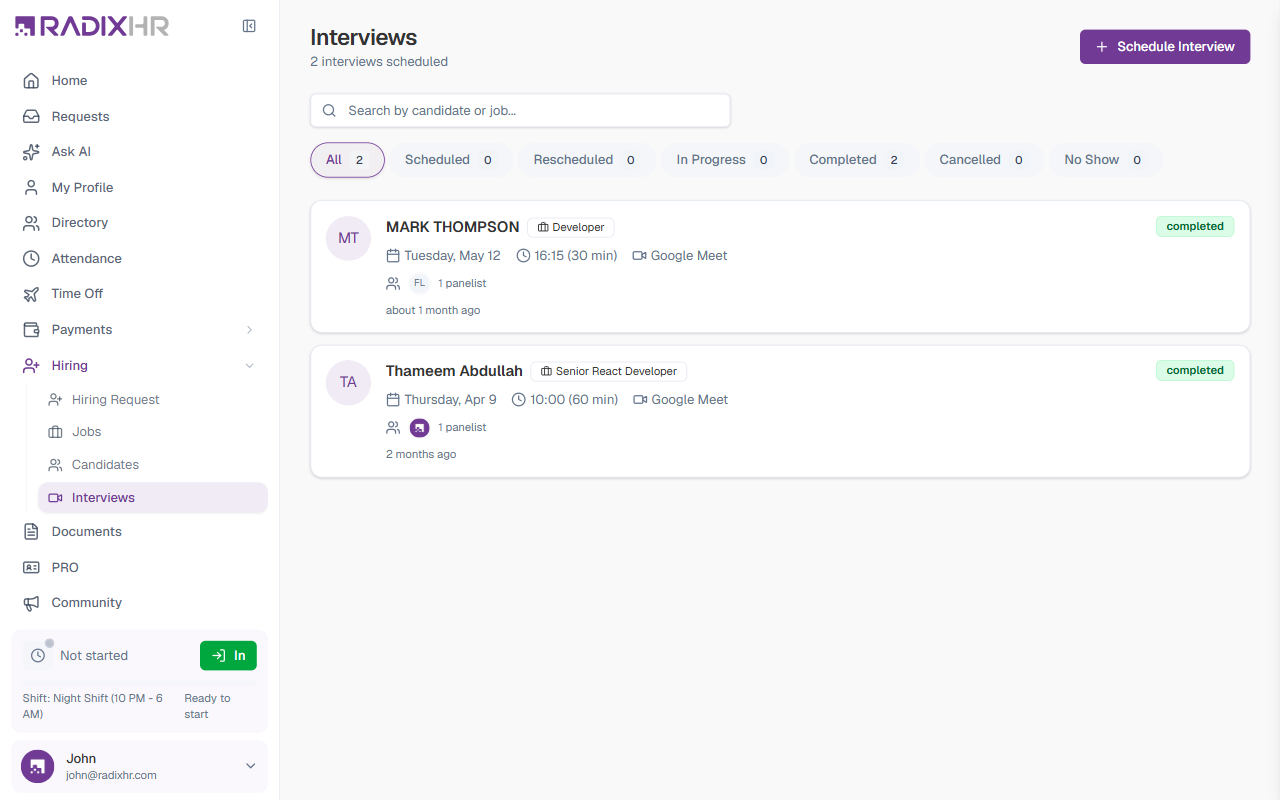Click the Requests inbox icon
The height and width of the screenshot is (800, 1280).
[31, 116]
